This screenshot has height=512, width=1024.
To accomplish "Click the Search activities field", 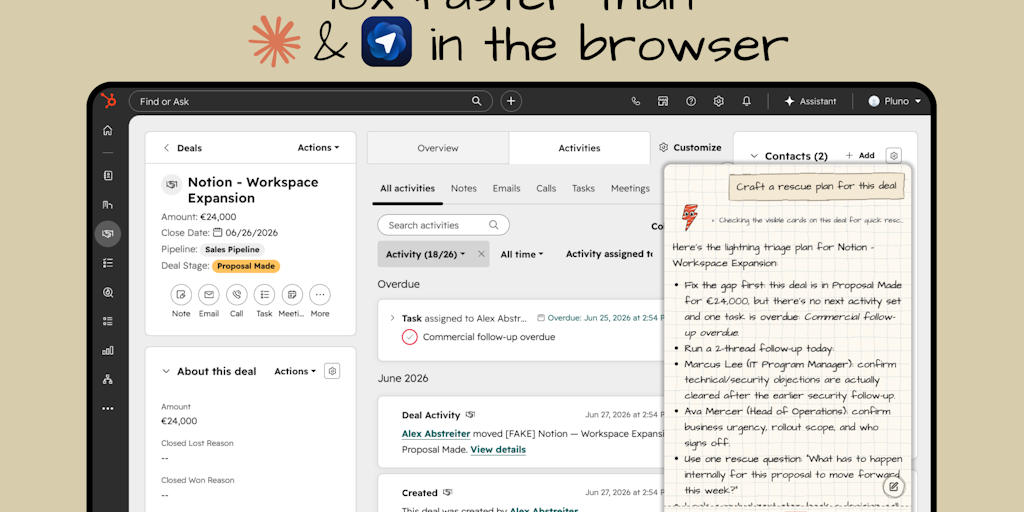I will pyautogui.click(x=443, y=225).
